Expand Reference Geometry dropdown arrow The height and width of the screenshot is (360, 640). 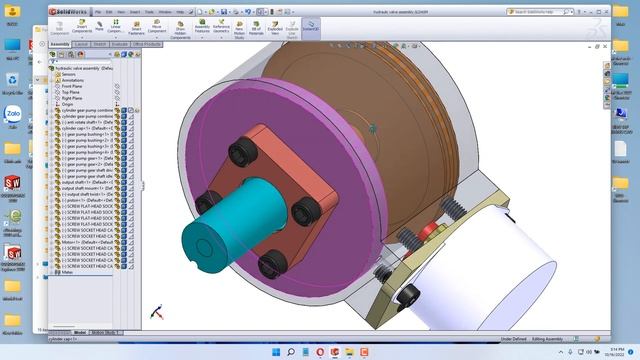[x=221, y=38]
